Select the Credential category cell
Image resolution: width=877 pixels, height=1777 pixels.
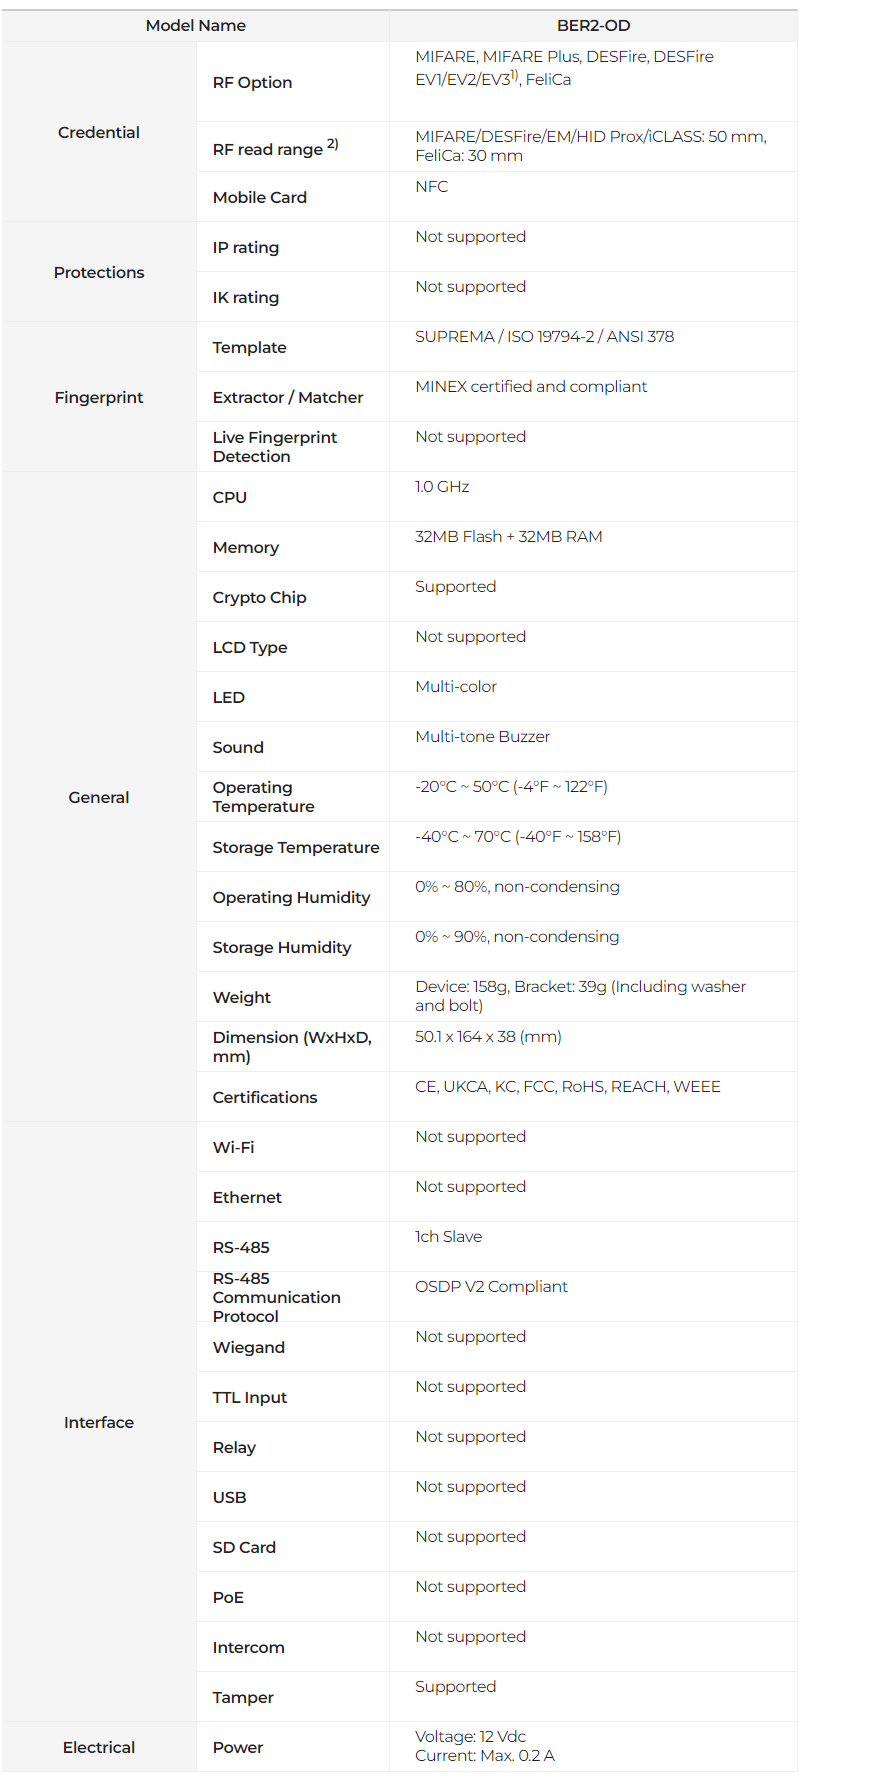(x=99, y=132)
